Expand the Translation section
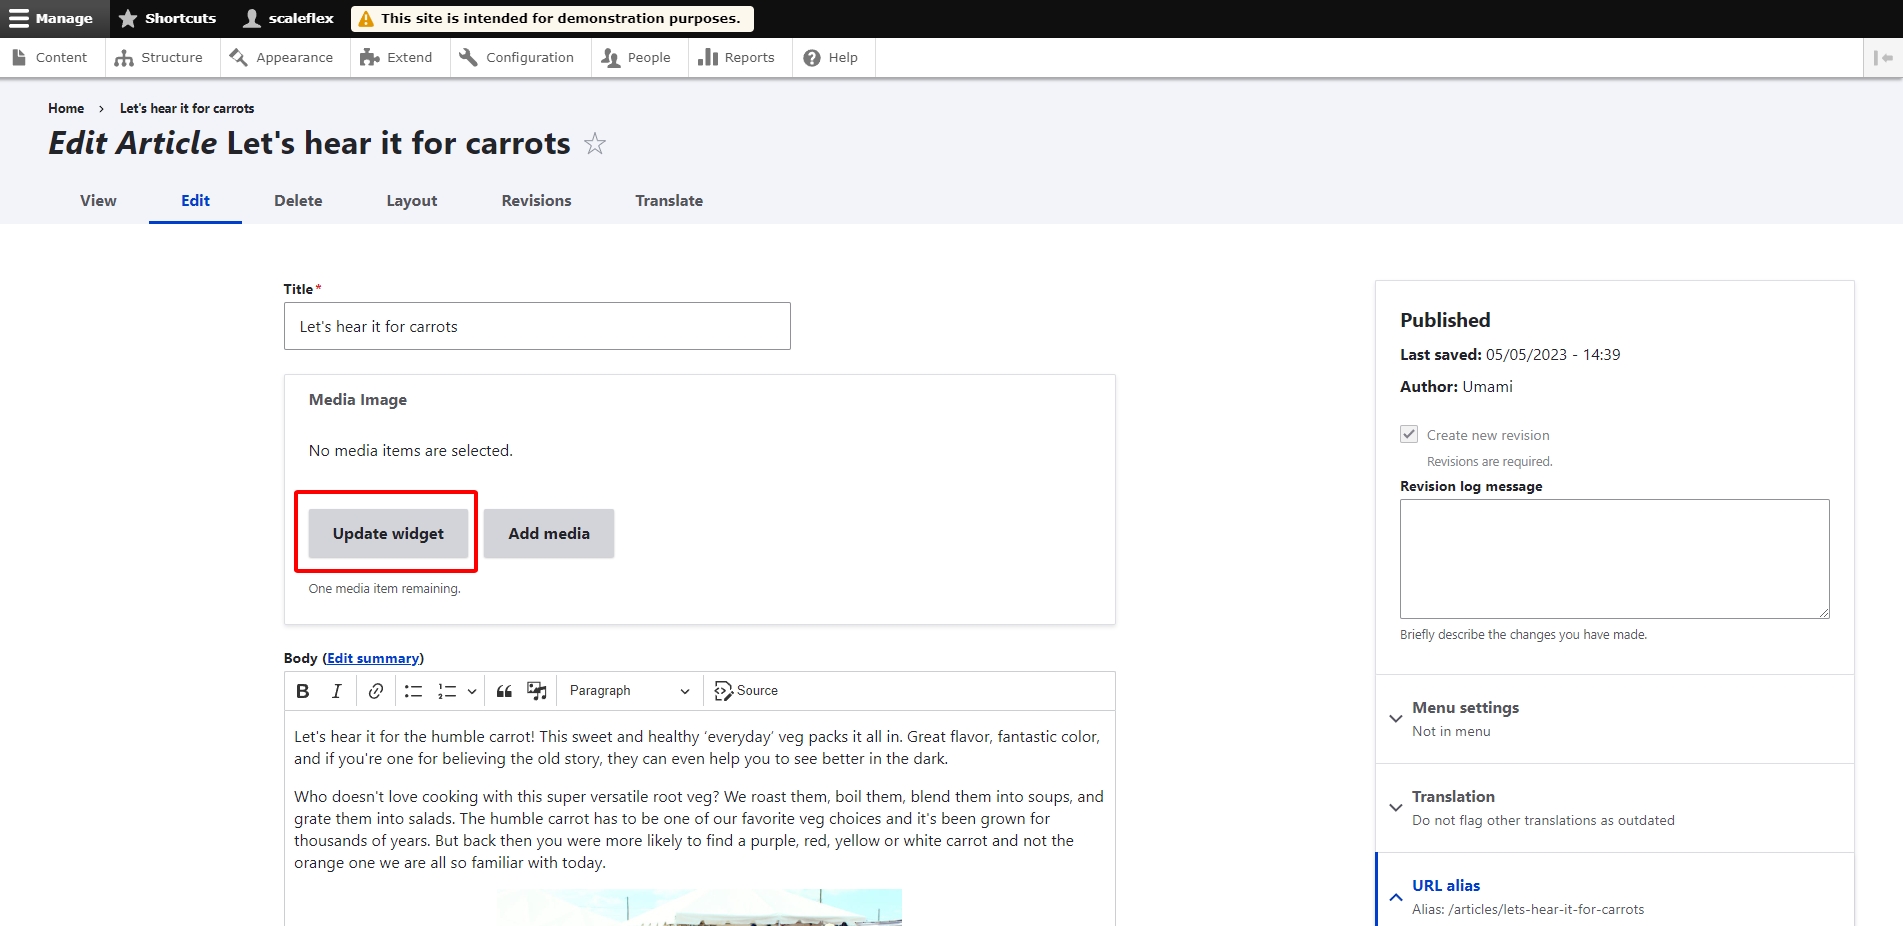The height and width of the screenshot is (926, 1903). 1453,797
